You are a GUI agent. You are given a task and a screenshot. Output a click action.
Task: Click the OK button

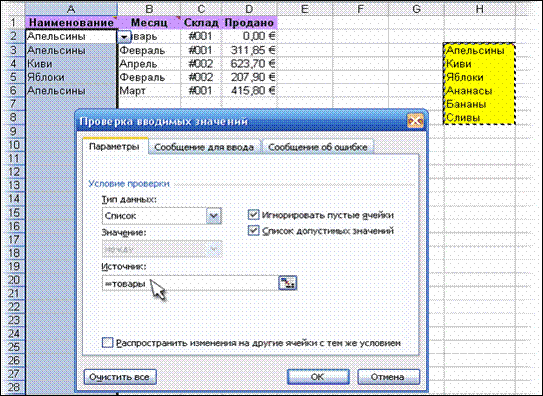point(318,377)
